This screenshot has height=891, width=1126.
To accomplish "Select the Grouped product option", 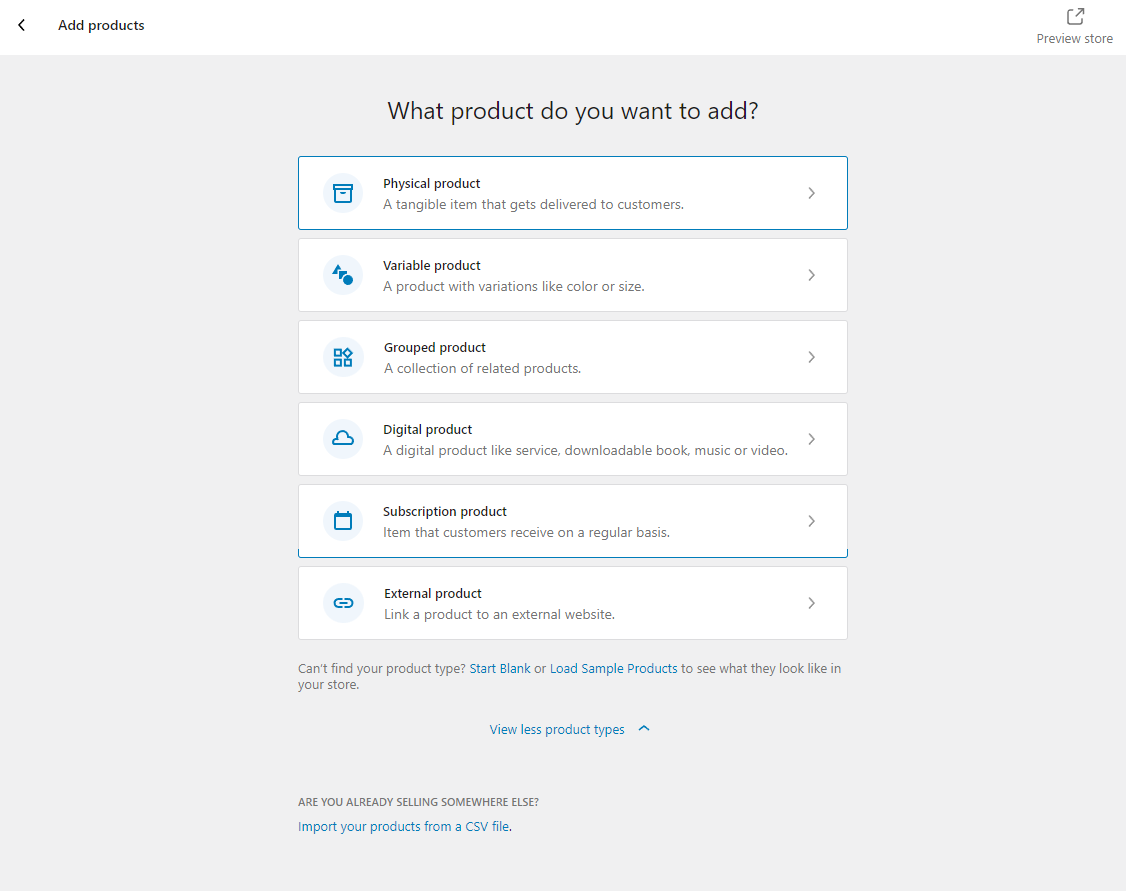I will coord(573,356).
